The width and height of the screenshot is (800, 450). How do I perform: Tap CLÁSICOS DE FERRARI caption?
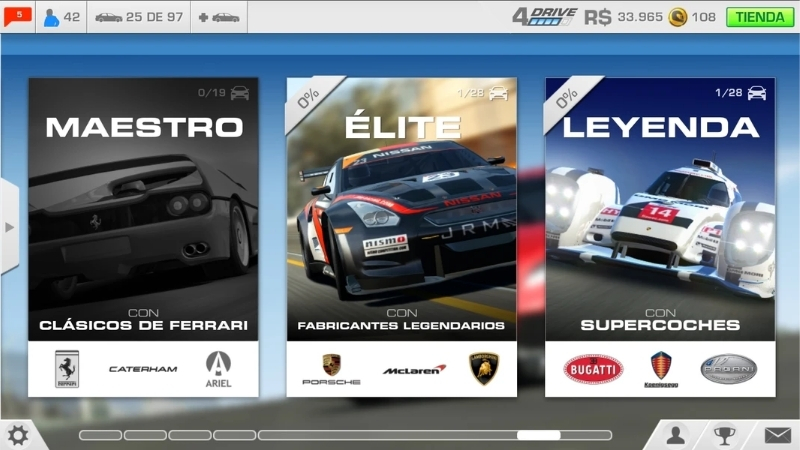coord(143,325)
